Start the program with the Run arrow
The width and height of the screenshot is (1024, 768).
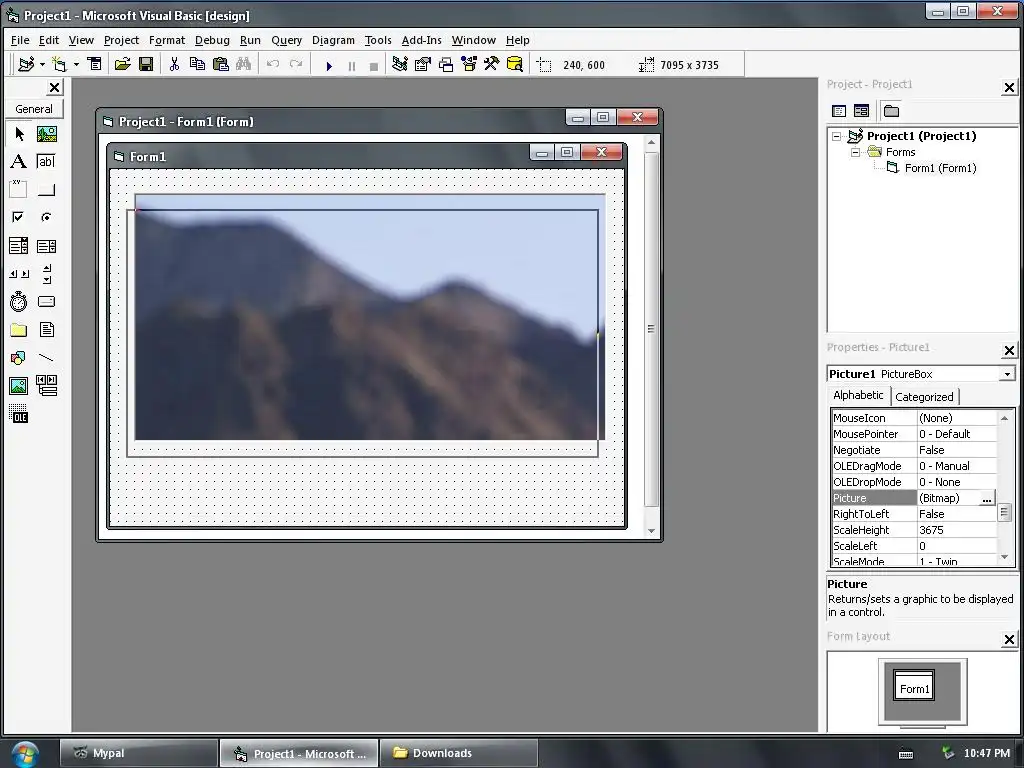pyautogui.click(x=328, y=65)
